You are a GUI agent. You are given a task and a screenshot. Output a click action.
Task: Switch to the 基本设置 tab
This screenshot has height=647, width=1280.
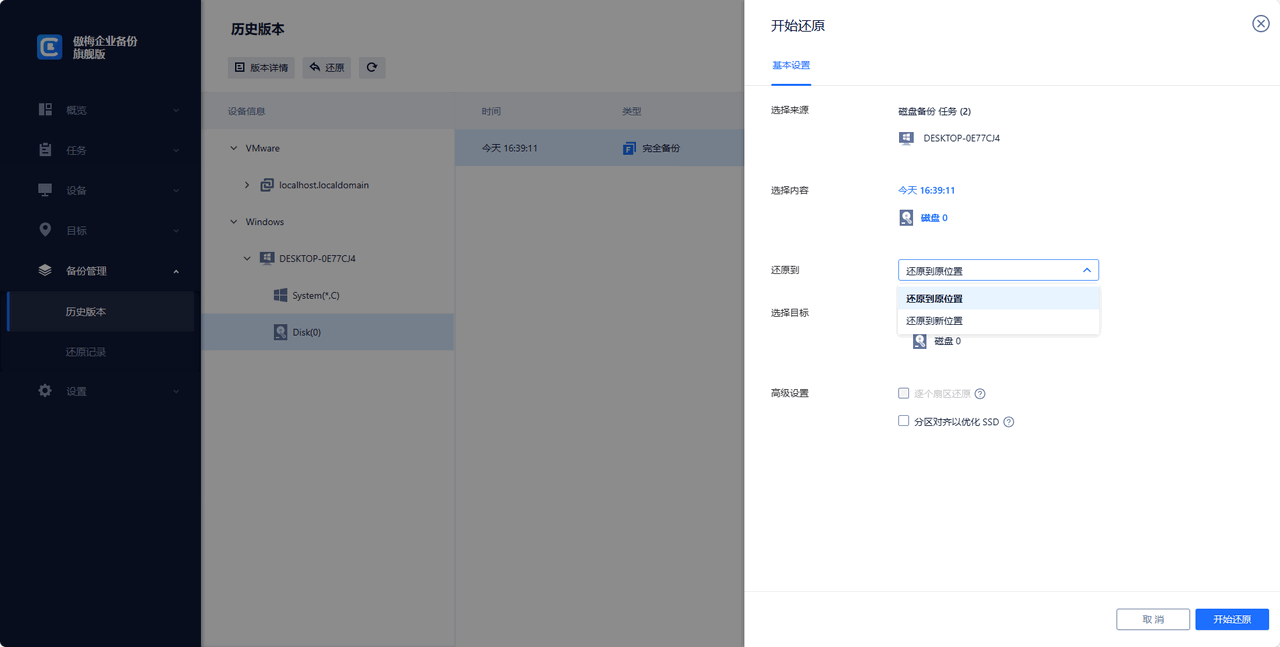790,65
